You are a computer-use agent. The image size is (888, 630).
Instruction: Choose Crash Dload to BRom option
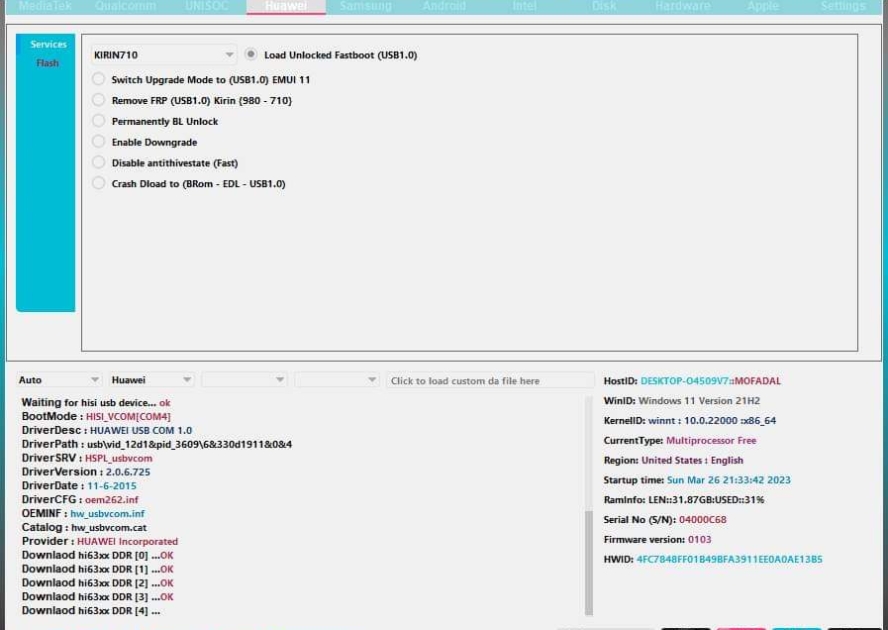click(x=98, y=184)
